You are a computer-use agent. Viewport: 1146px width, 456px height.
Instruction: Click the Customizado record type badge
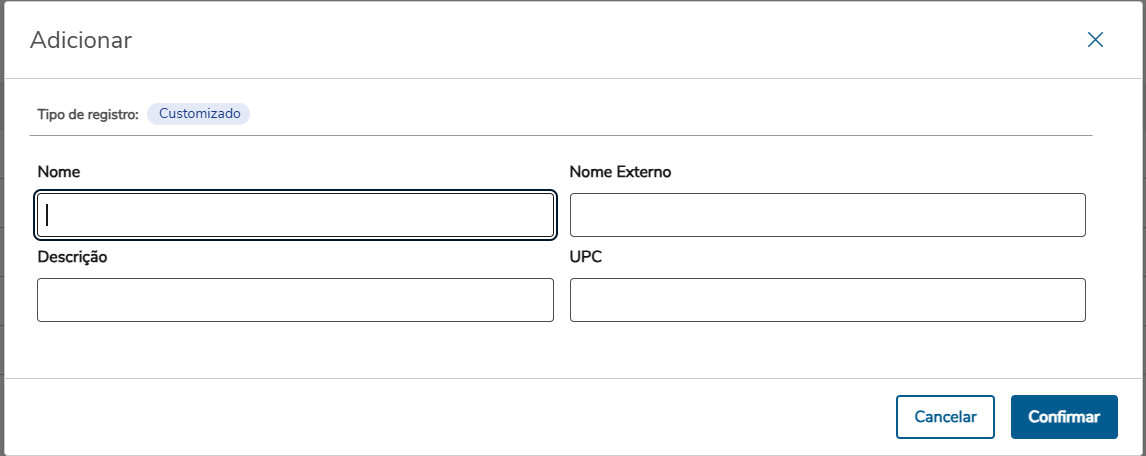(199, 114)
